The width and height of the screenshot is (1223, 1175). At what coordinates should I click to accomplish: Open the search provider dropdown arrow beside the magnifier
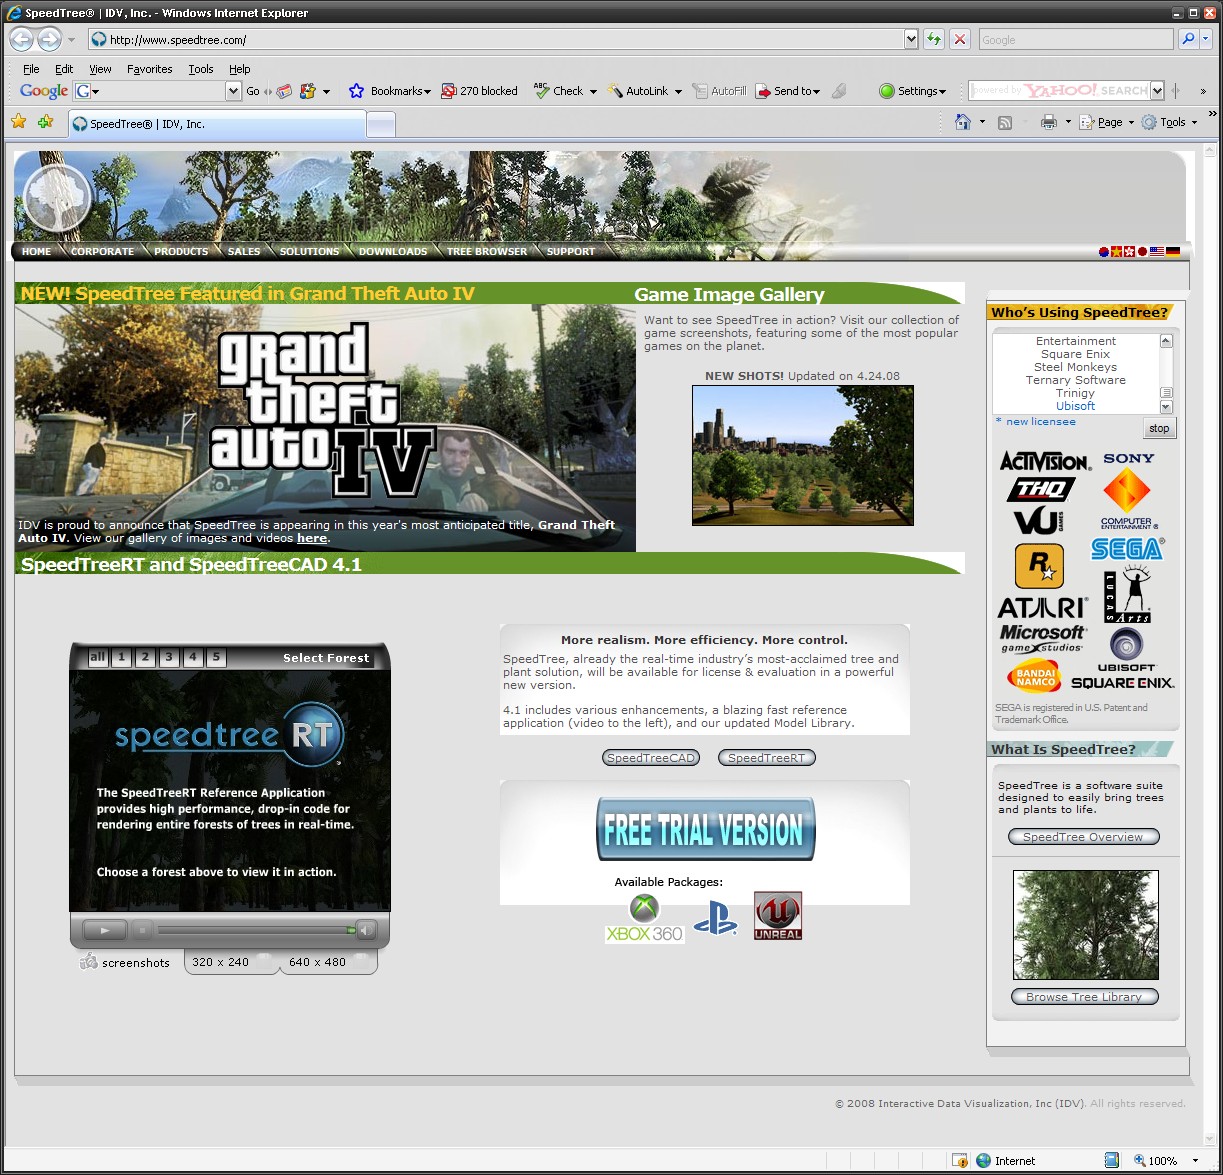pyautogui.click(x=1205, y=39)
